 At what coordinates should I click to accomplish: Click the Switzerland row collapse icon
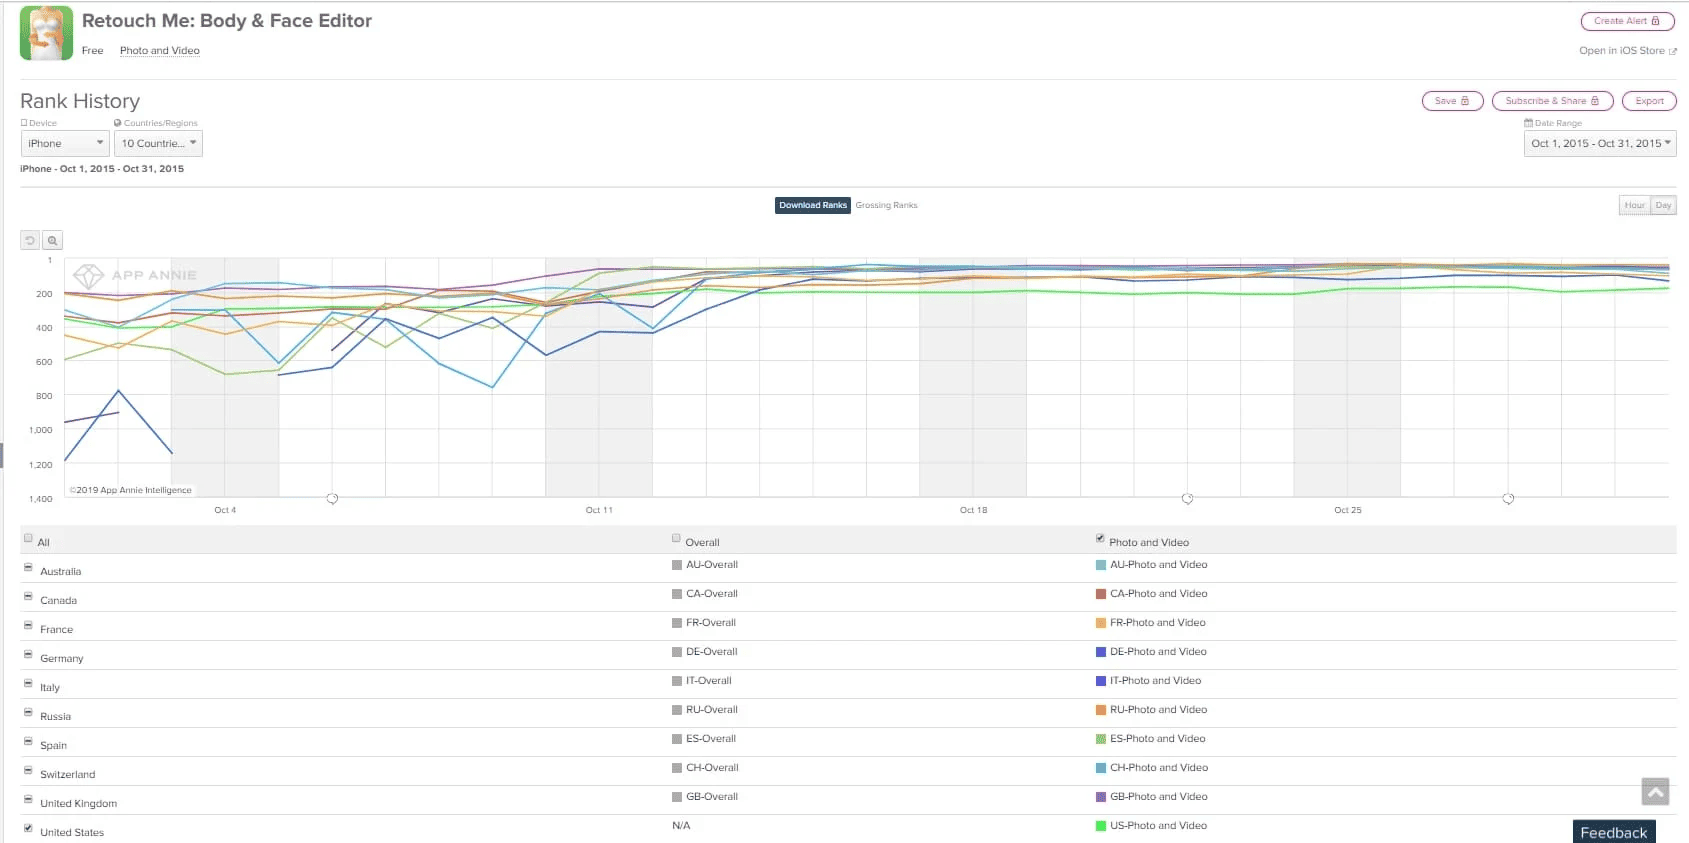click(28, 771)
